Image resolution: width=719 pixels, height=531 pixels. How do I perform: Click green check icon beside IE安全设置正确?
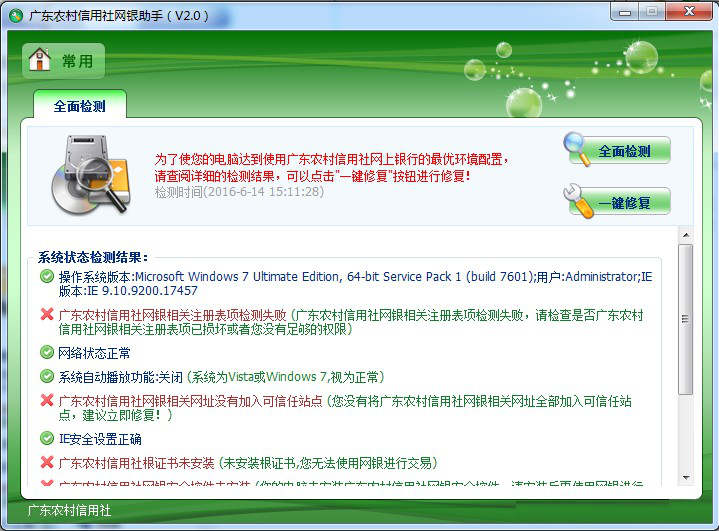(47, 438)
